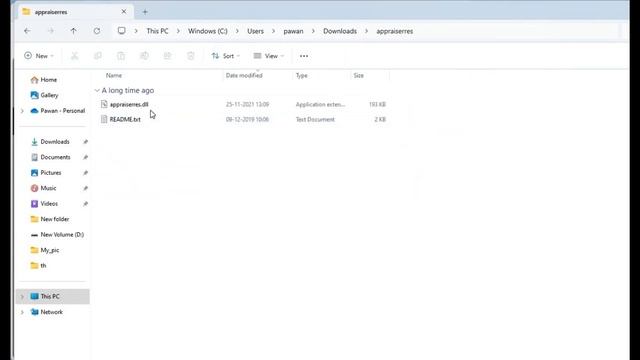Click the PC monitor icon in address bar
The height and width of the screenshot is (360, 640).
point(122,31)
